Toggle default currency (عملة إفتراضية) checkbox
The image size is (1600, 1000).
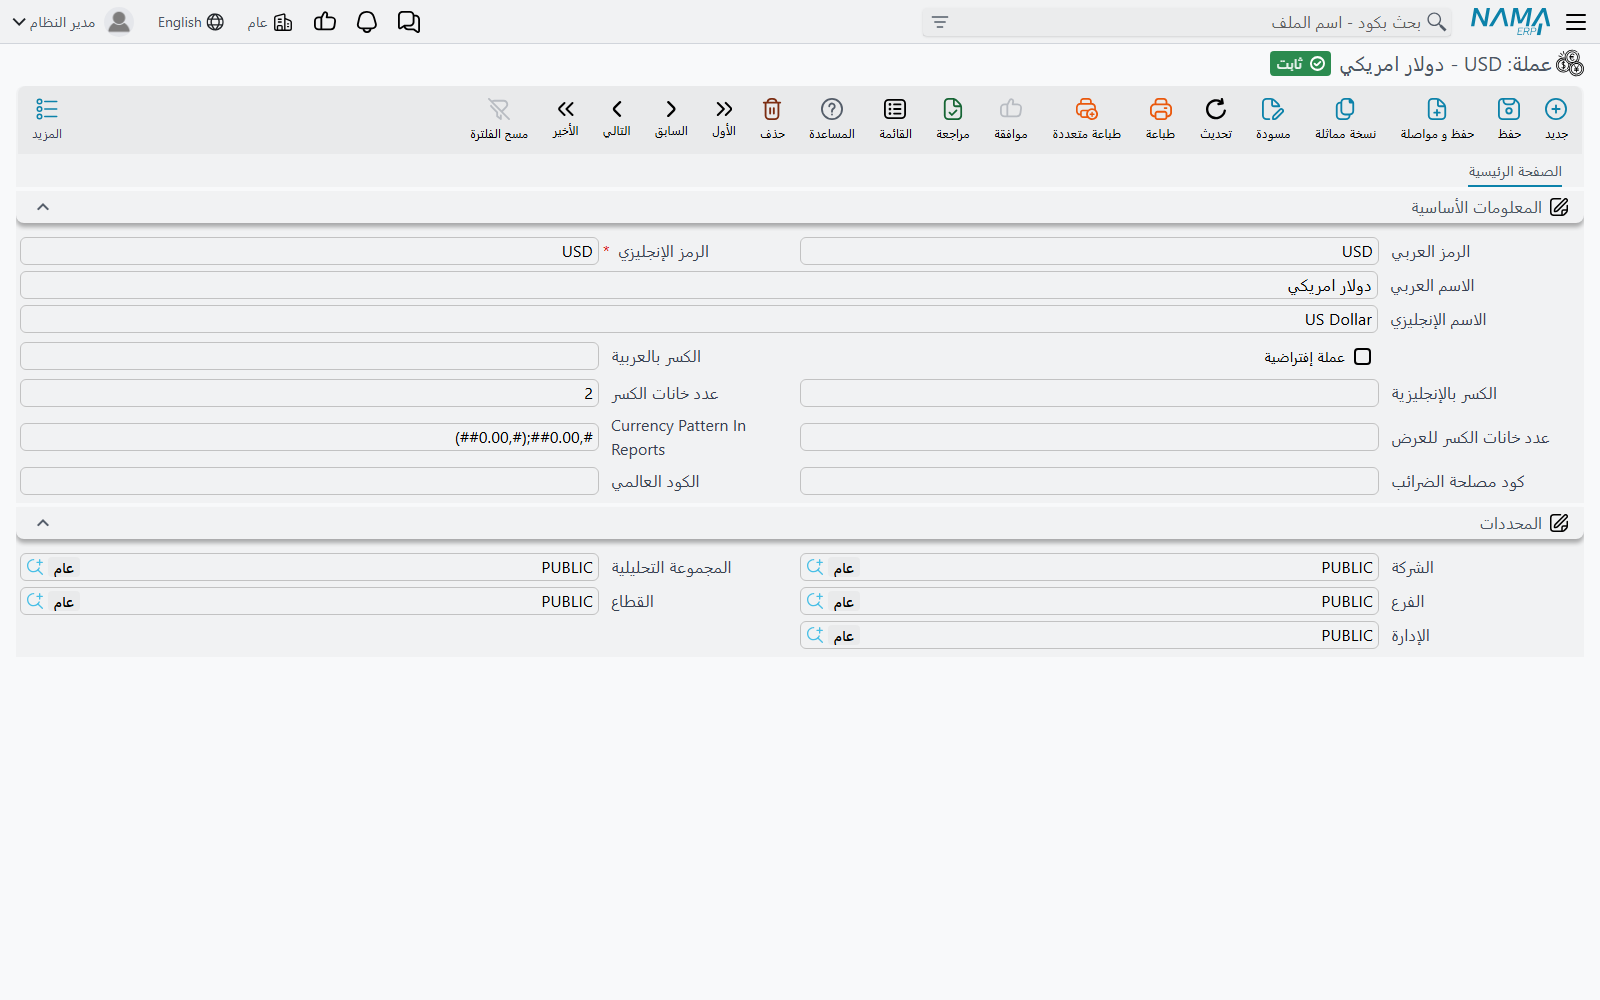(1362, 357)
